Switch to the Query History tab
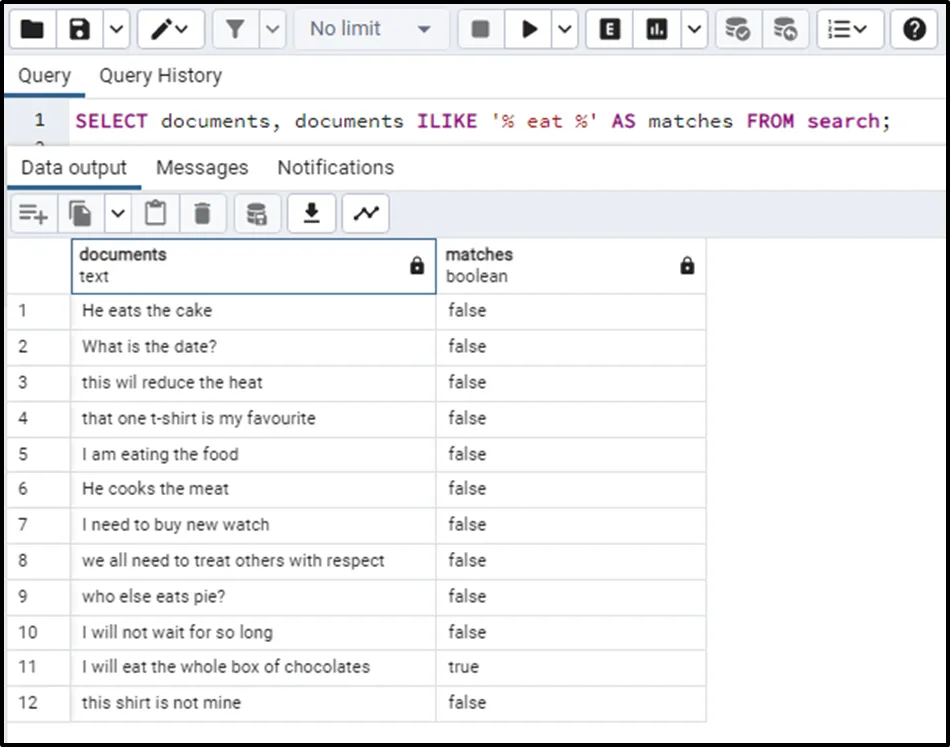The image size is (950, 747). click(x=160, y=76)
